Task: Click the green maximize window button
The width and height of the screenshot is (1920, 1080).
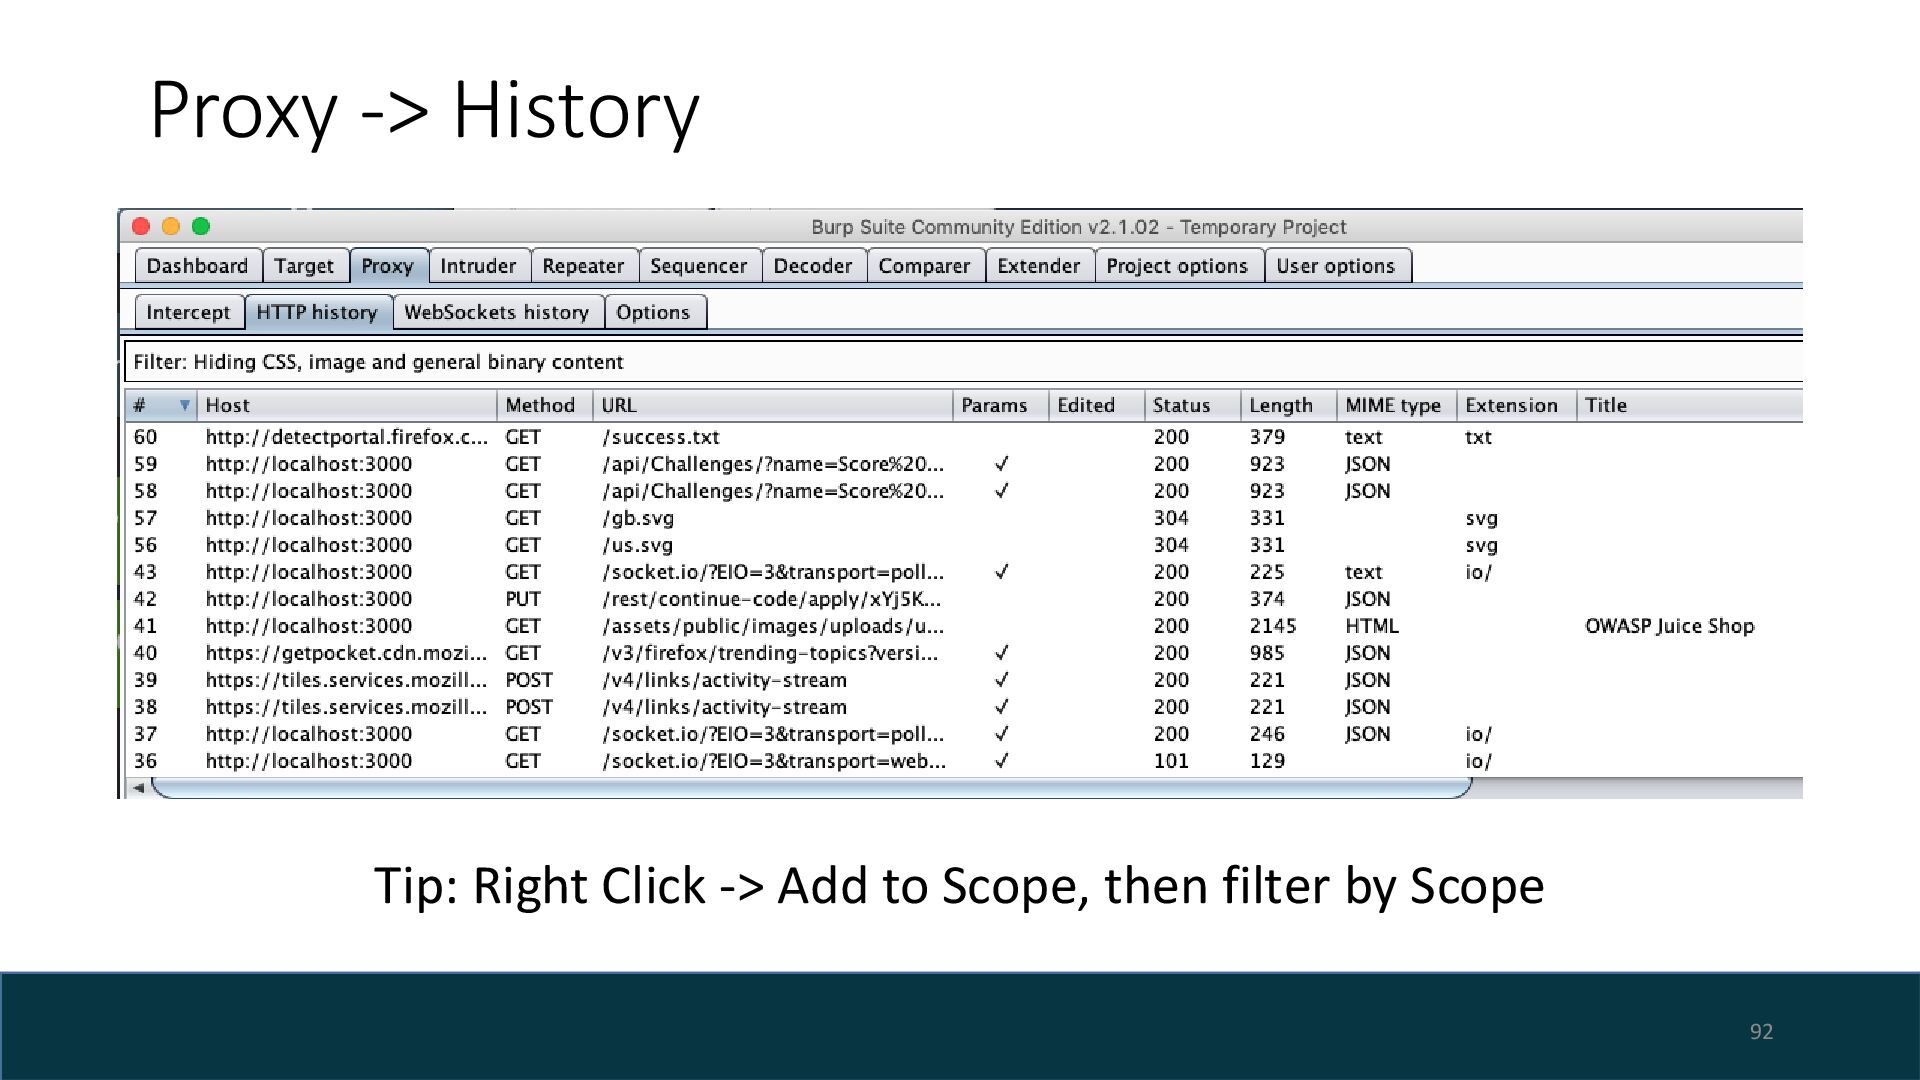Action: [x=201, y=227]
